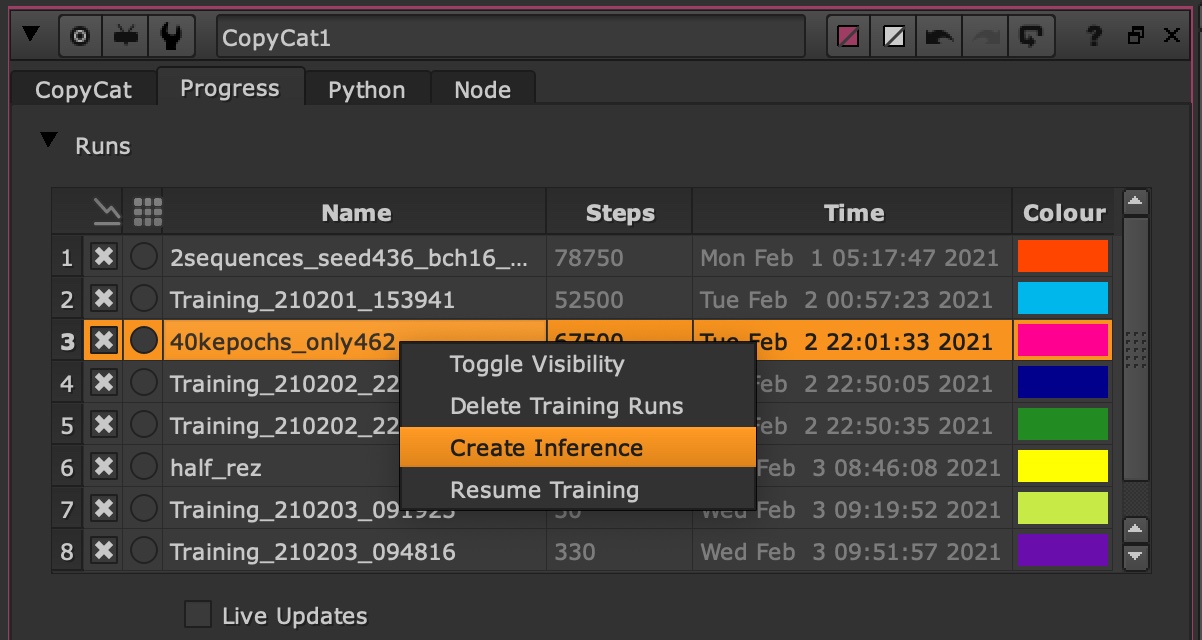Click the wrench settings icon in header
Screen dimensions: 1202x640
click(171, 37)
